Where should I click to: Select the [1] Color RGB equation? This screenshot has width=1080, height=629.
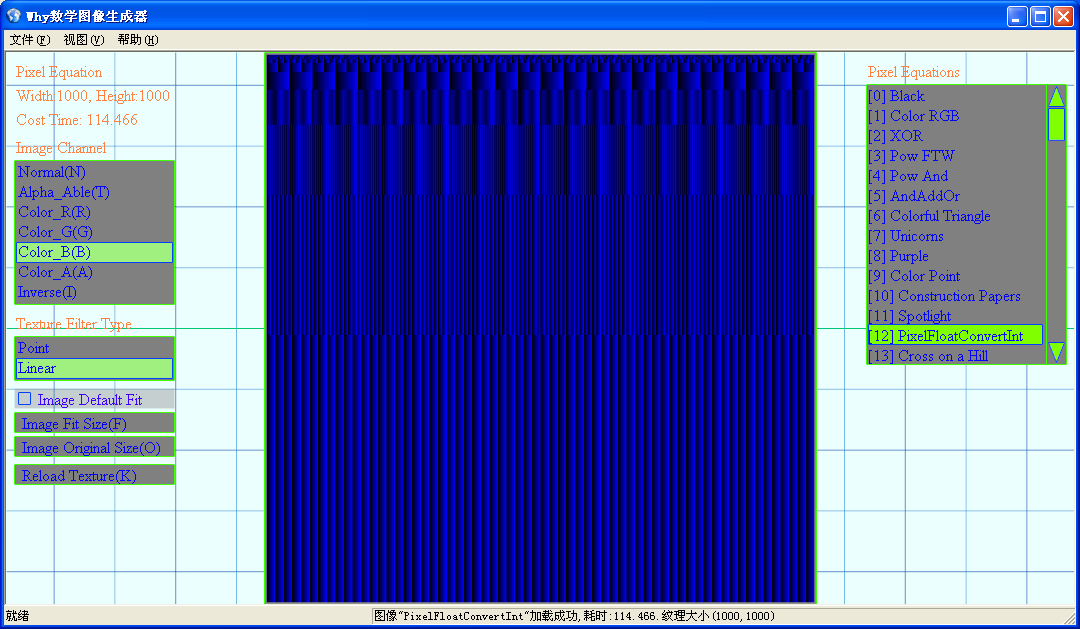(956, 116)
